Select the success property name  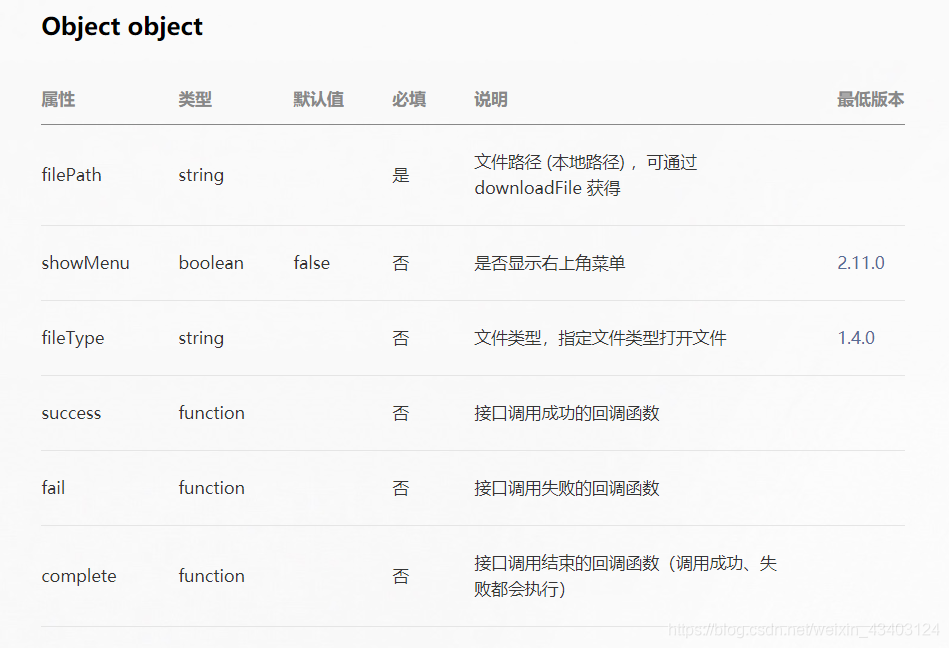(x=71, y=413)
